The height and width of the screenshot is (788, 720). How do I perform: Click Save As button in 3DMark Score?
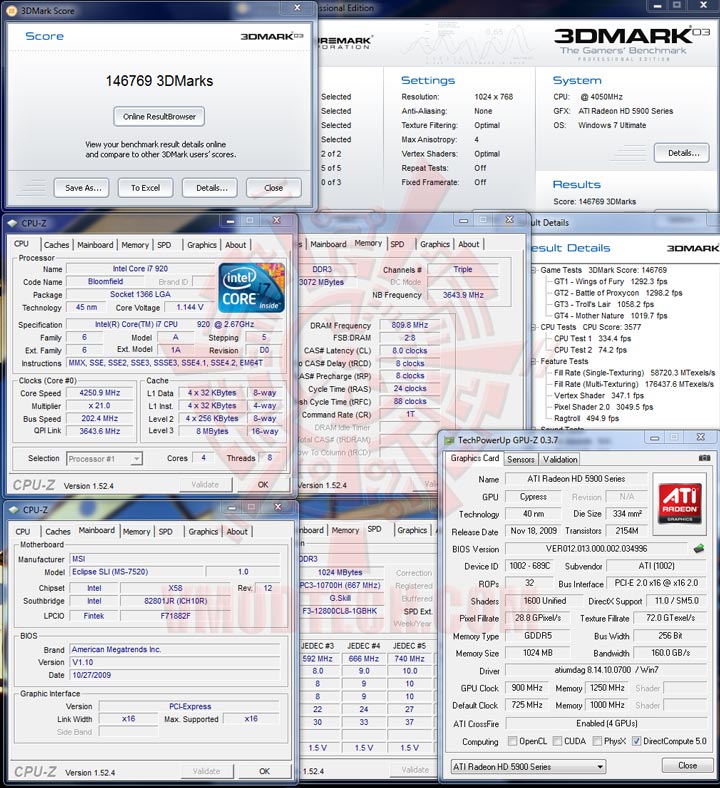click(83, 188)
